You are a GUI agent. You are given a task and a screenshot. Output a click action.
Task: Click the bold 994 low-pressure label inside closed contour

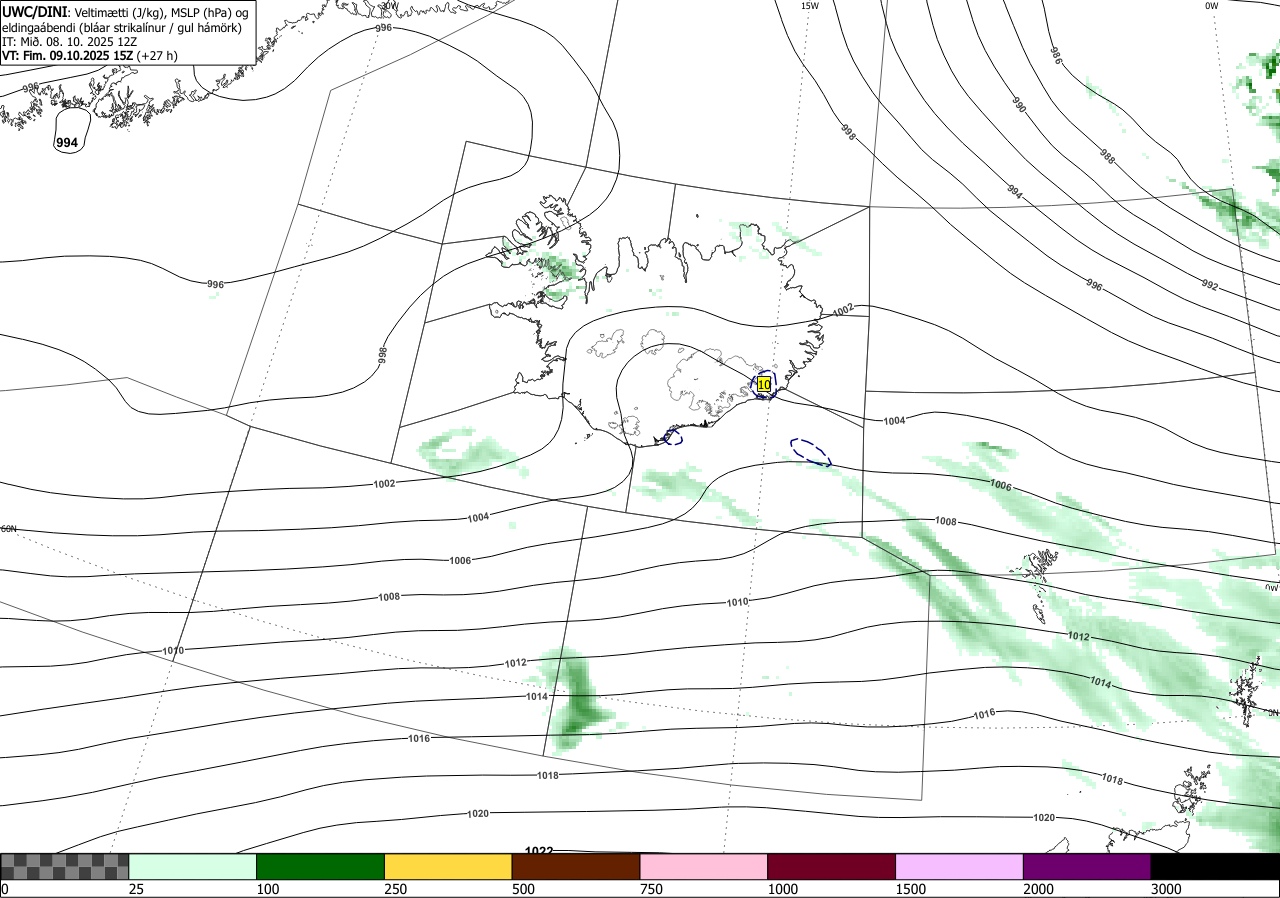click(x=67, y=144)
